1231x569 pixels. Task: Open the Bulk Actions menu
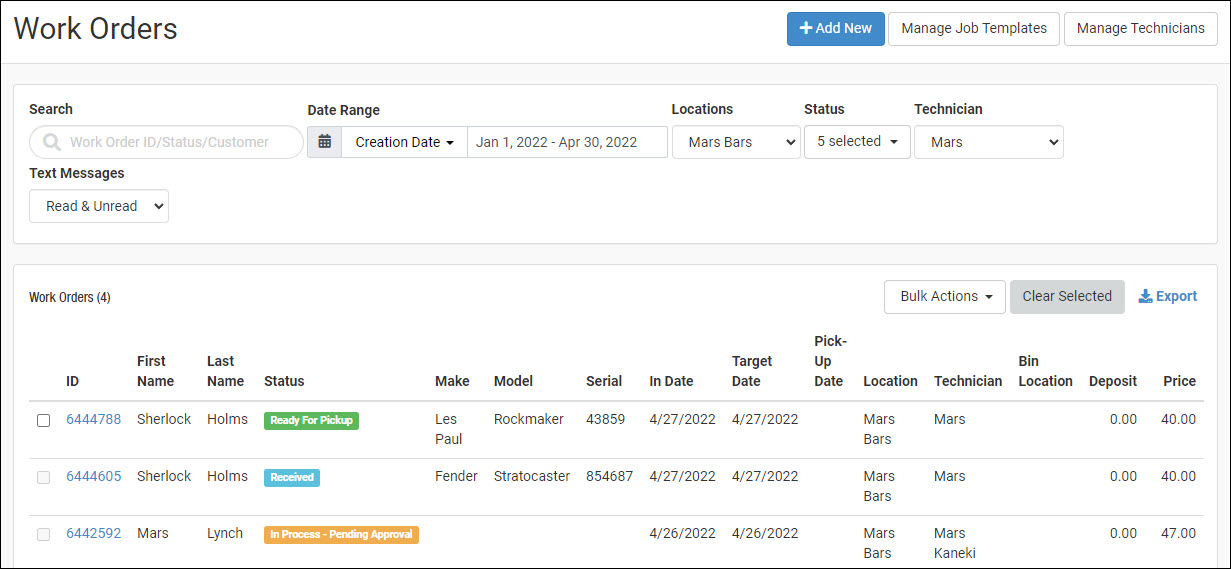tap(944, 297)
